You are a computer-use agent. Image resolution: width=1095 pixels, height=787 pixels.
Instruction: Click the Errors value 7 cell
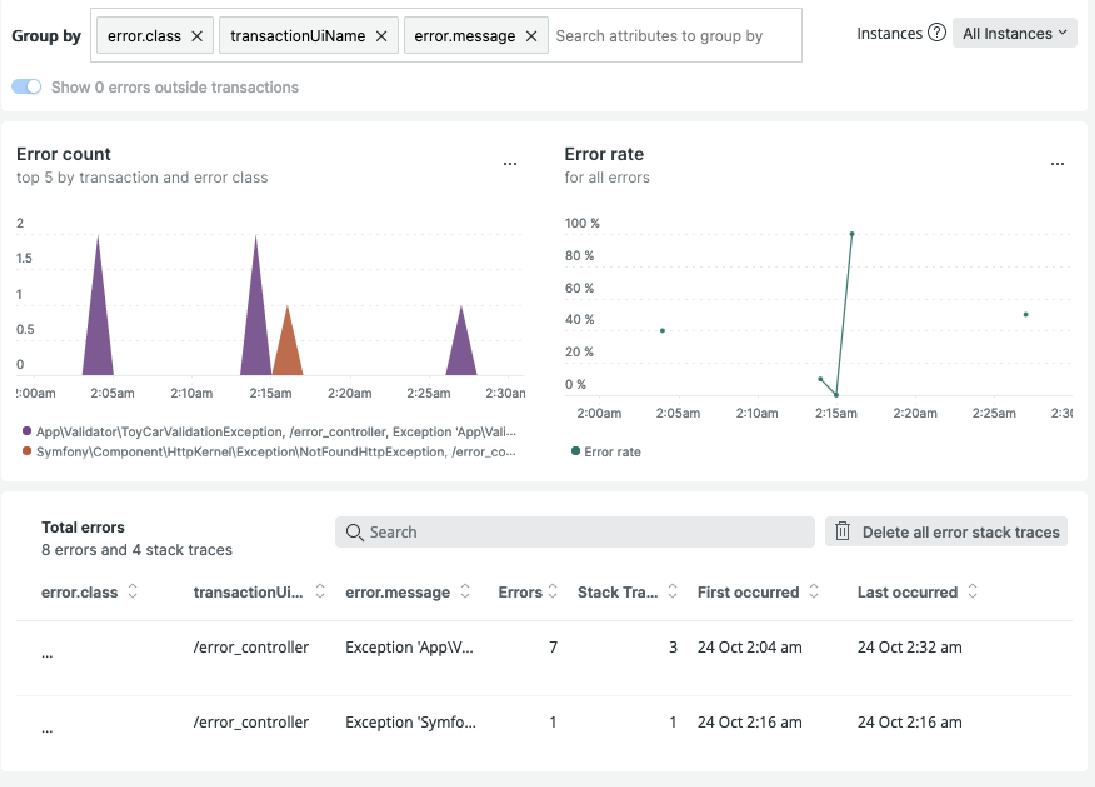553,647
